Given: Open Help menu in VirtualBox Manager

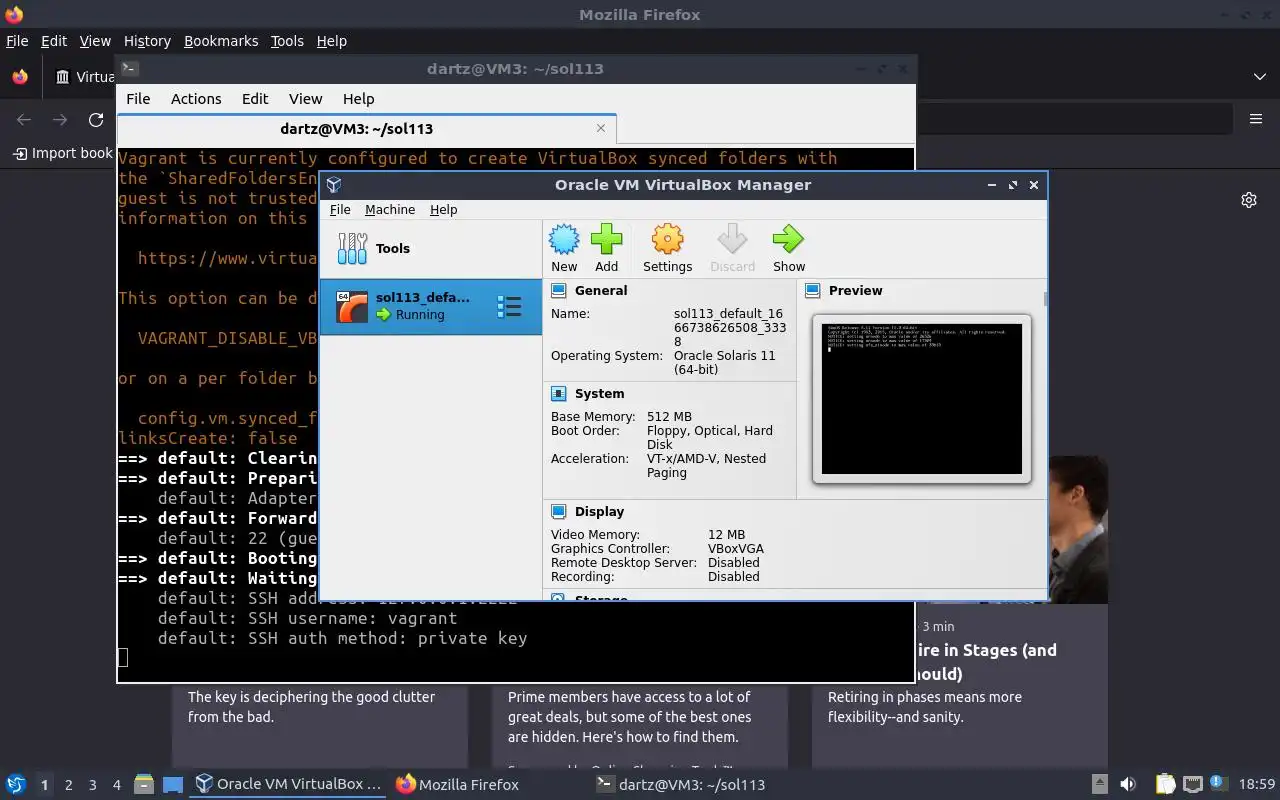Looking at the screenshot, I should coord(443,210).
